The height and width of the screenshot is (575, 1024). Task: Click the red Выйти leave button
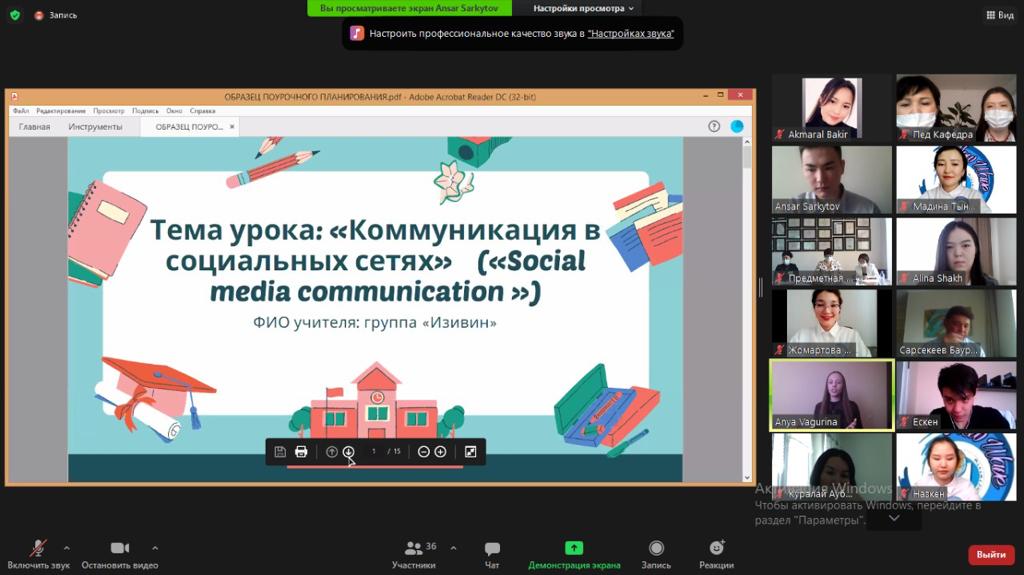pos(990,554)
